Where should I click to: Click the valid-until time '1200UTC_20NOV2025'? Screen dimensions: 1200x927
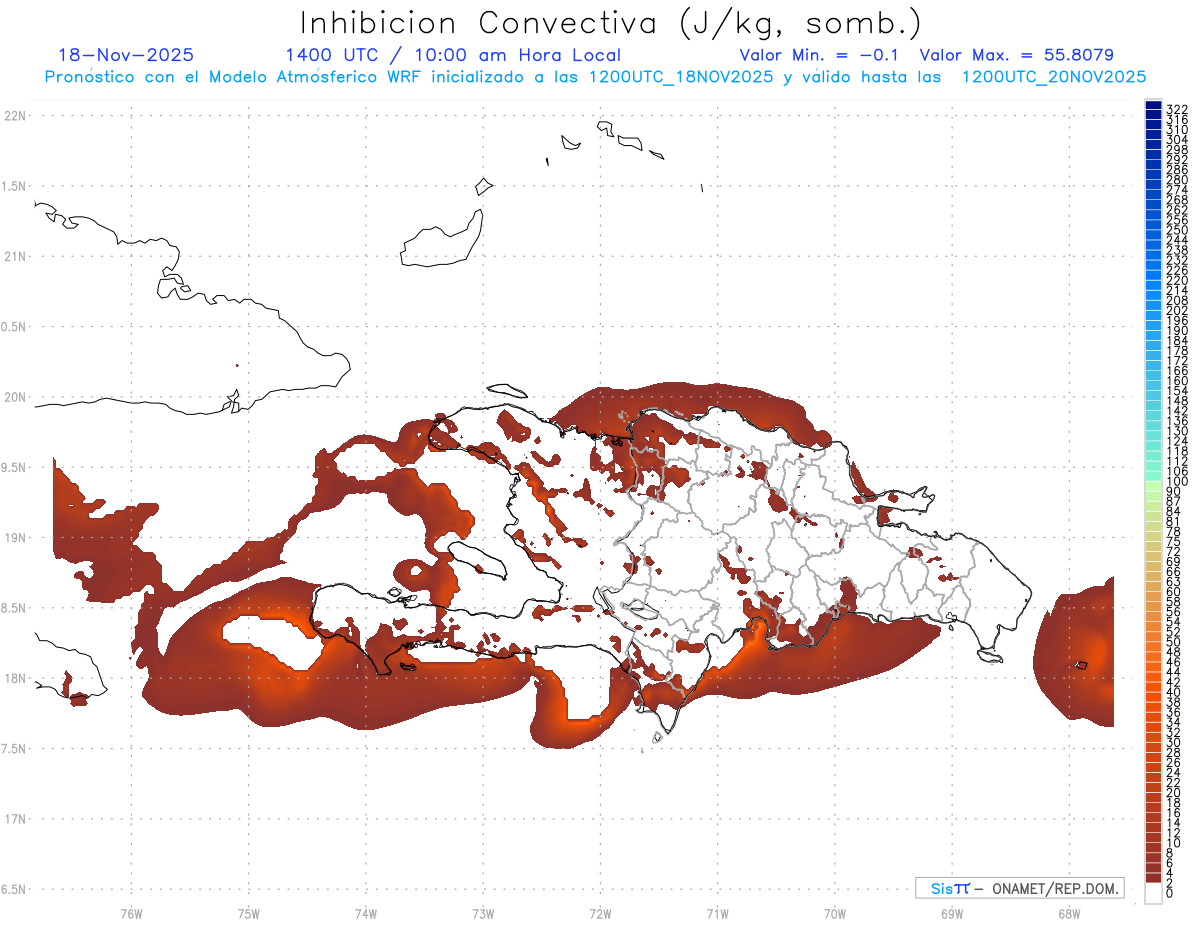(1053, 77)
